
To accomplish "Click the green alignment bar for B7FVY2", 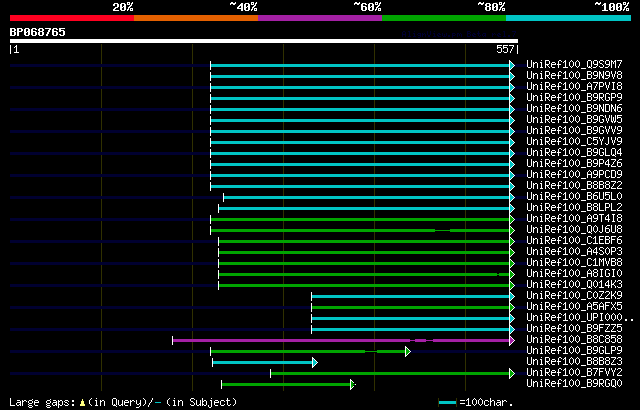I will click(x=390, y=373).
